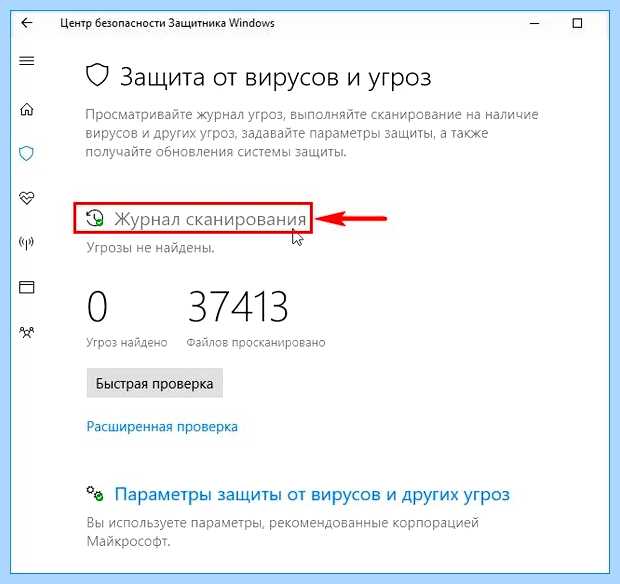Click the Защита от вирусов и угроз heading

276,77
